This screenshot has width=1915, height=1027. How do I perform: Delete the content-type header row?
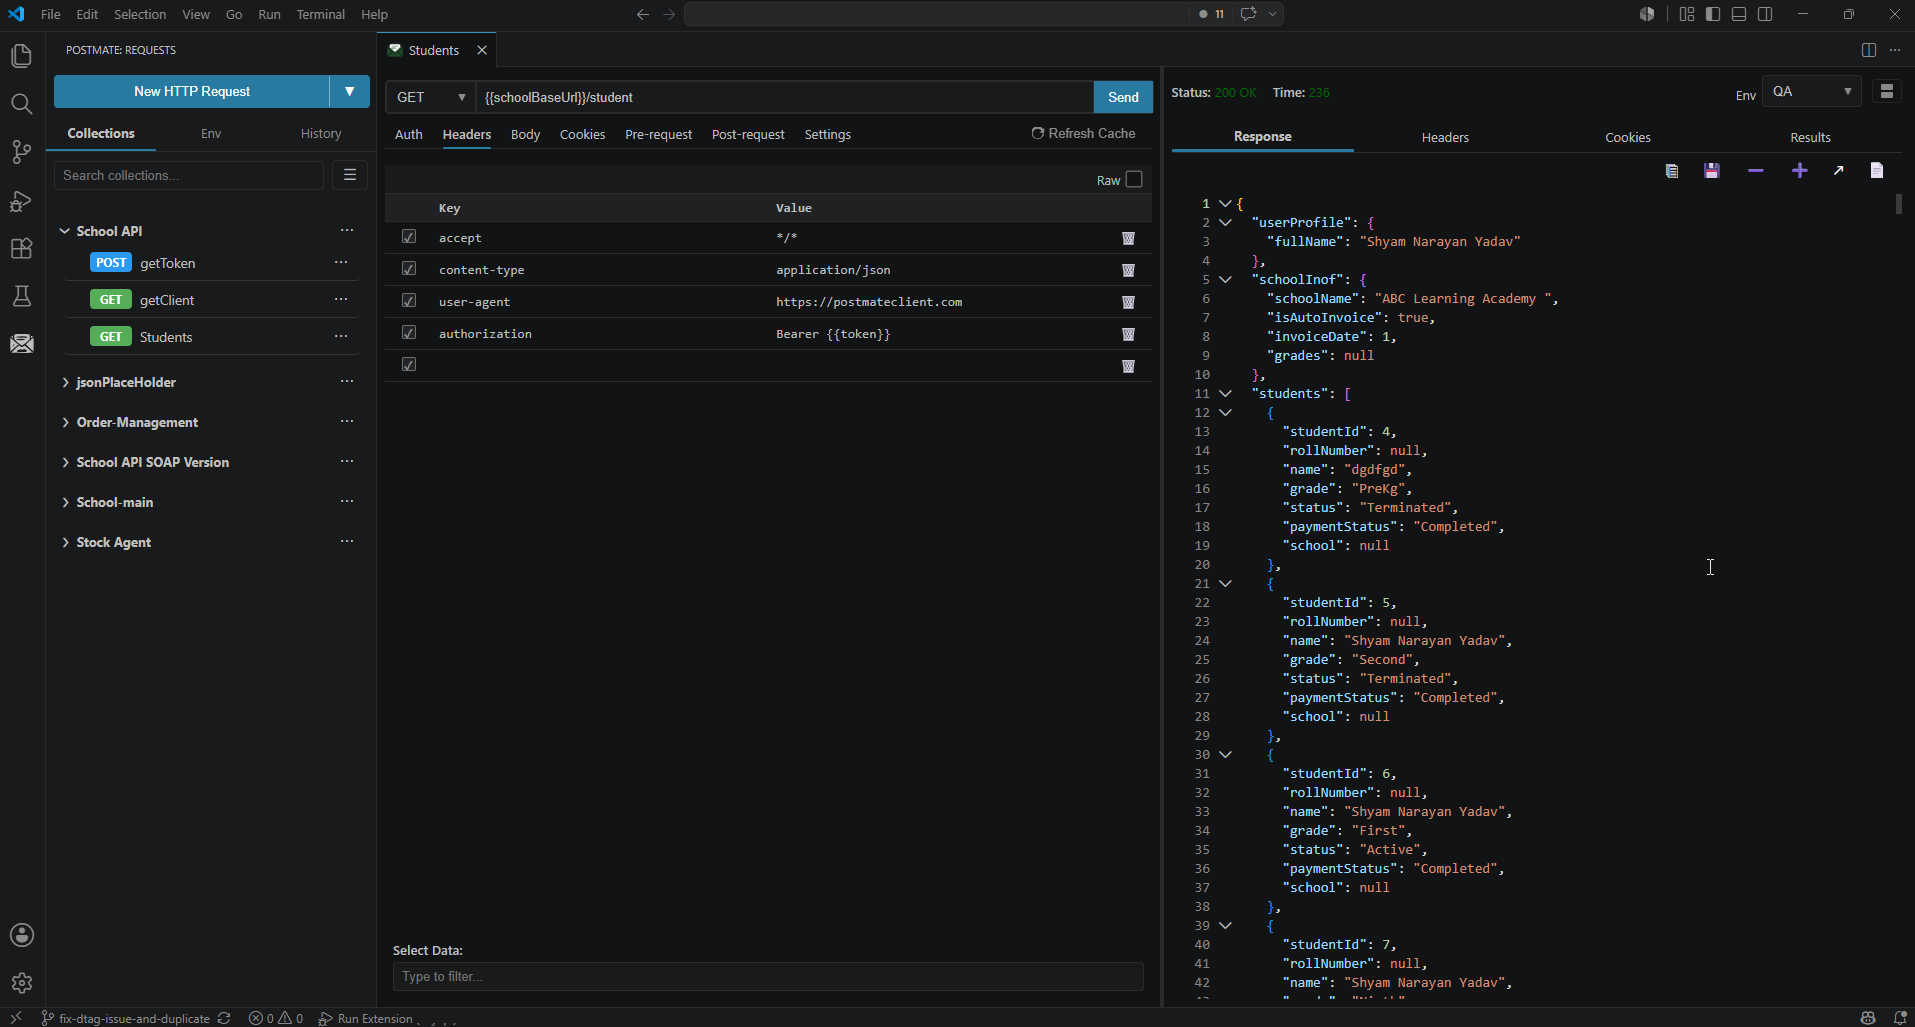(x=1128, y=270)
